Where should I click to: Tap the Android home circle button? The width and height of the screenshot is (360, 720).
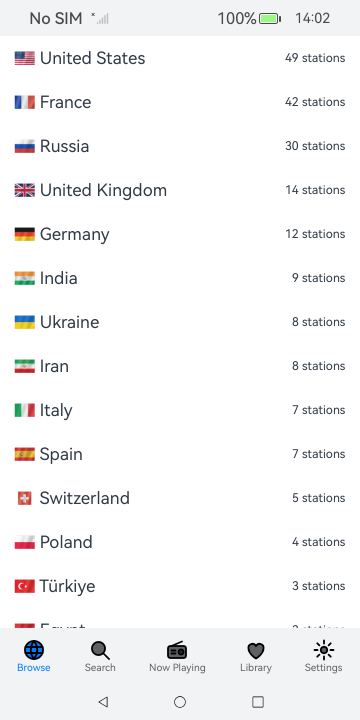(180, 702)
